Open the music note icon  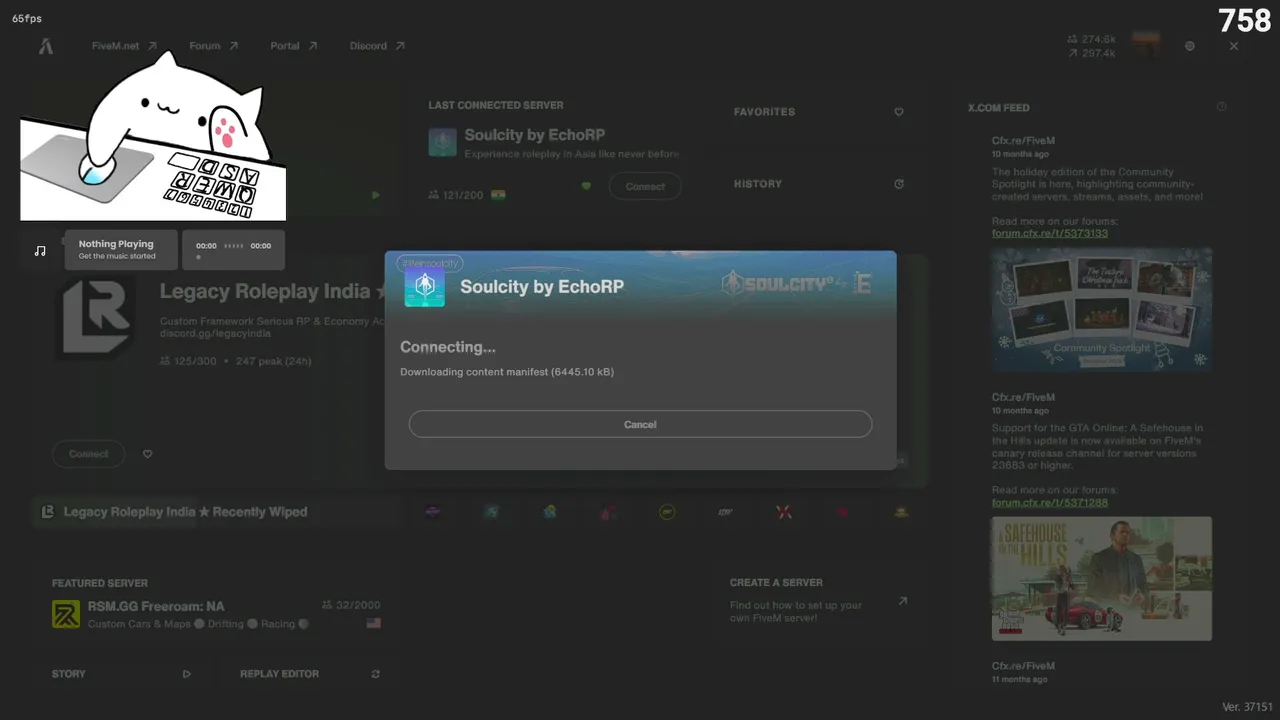40,250
